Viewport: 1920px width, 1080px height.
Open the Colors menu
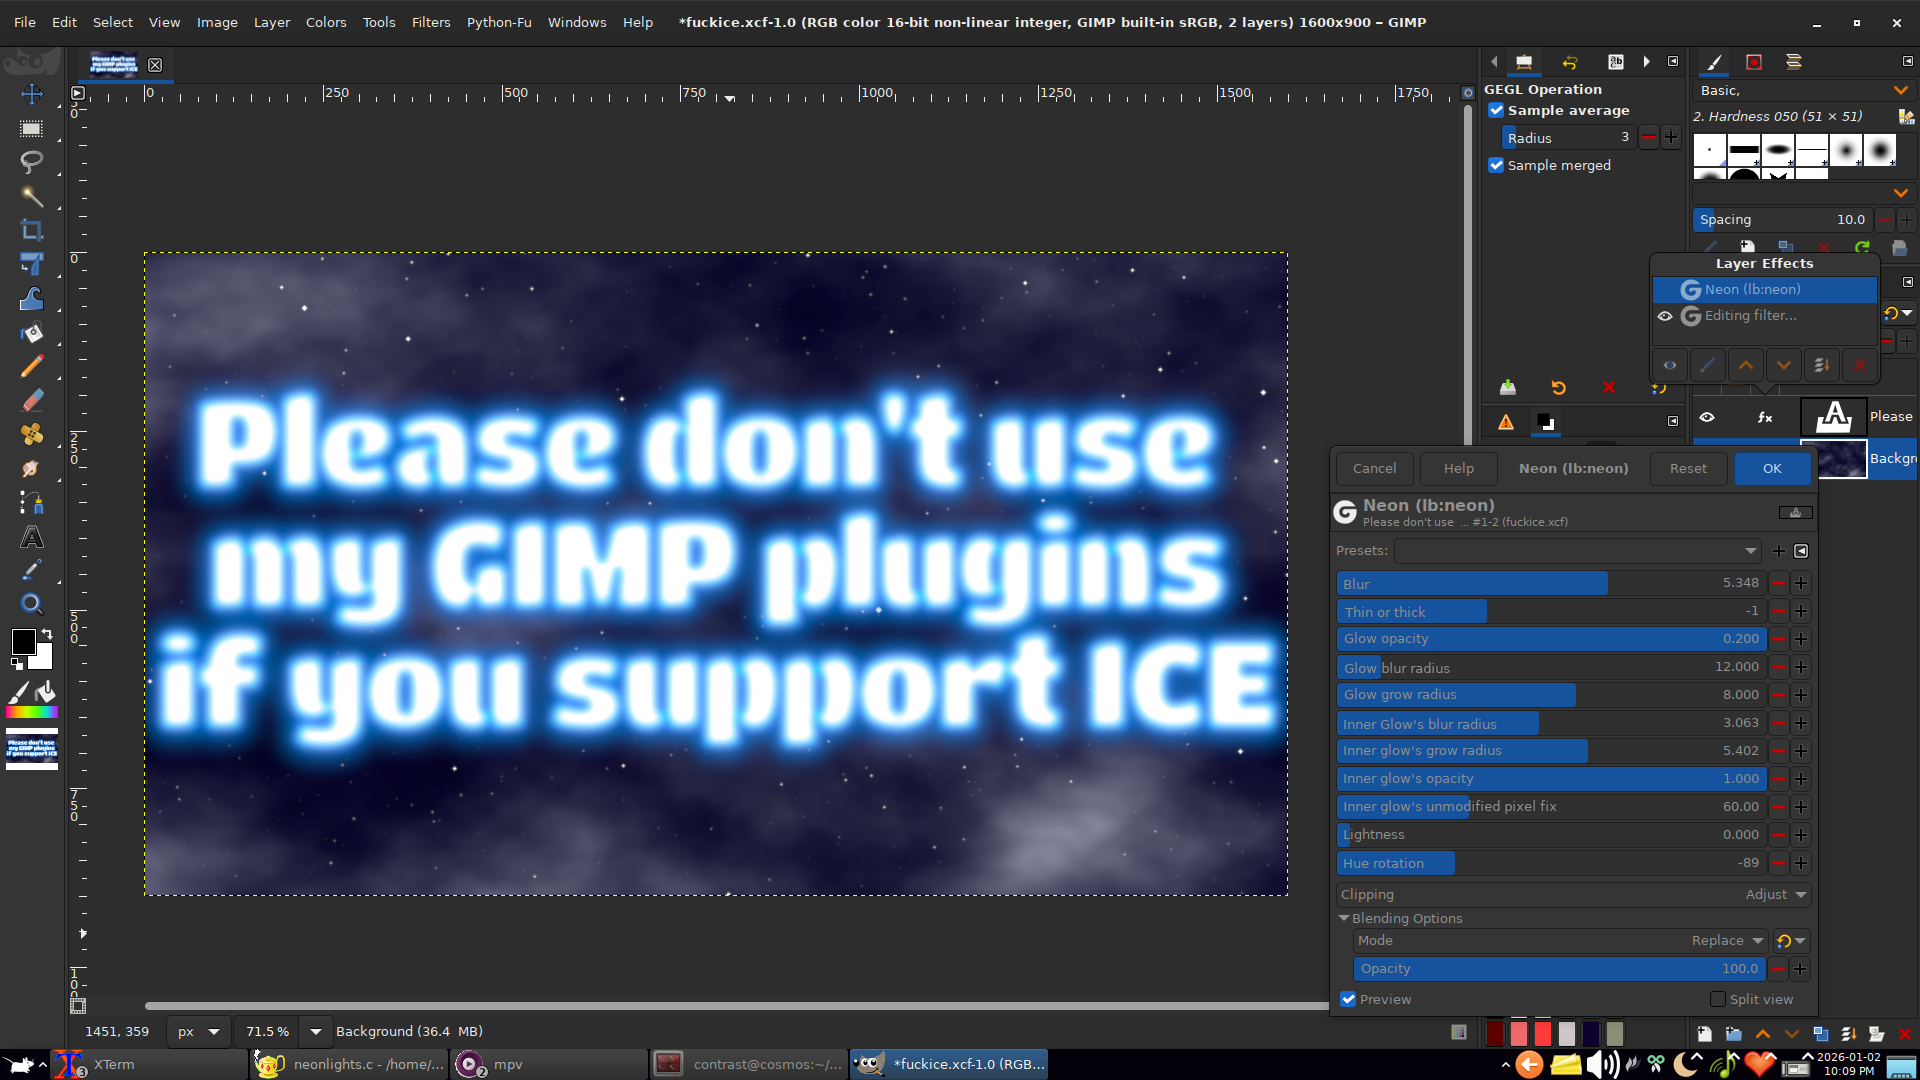tap(326, 22)
